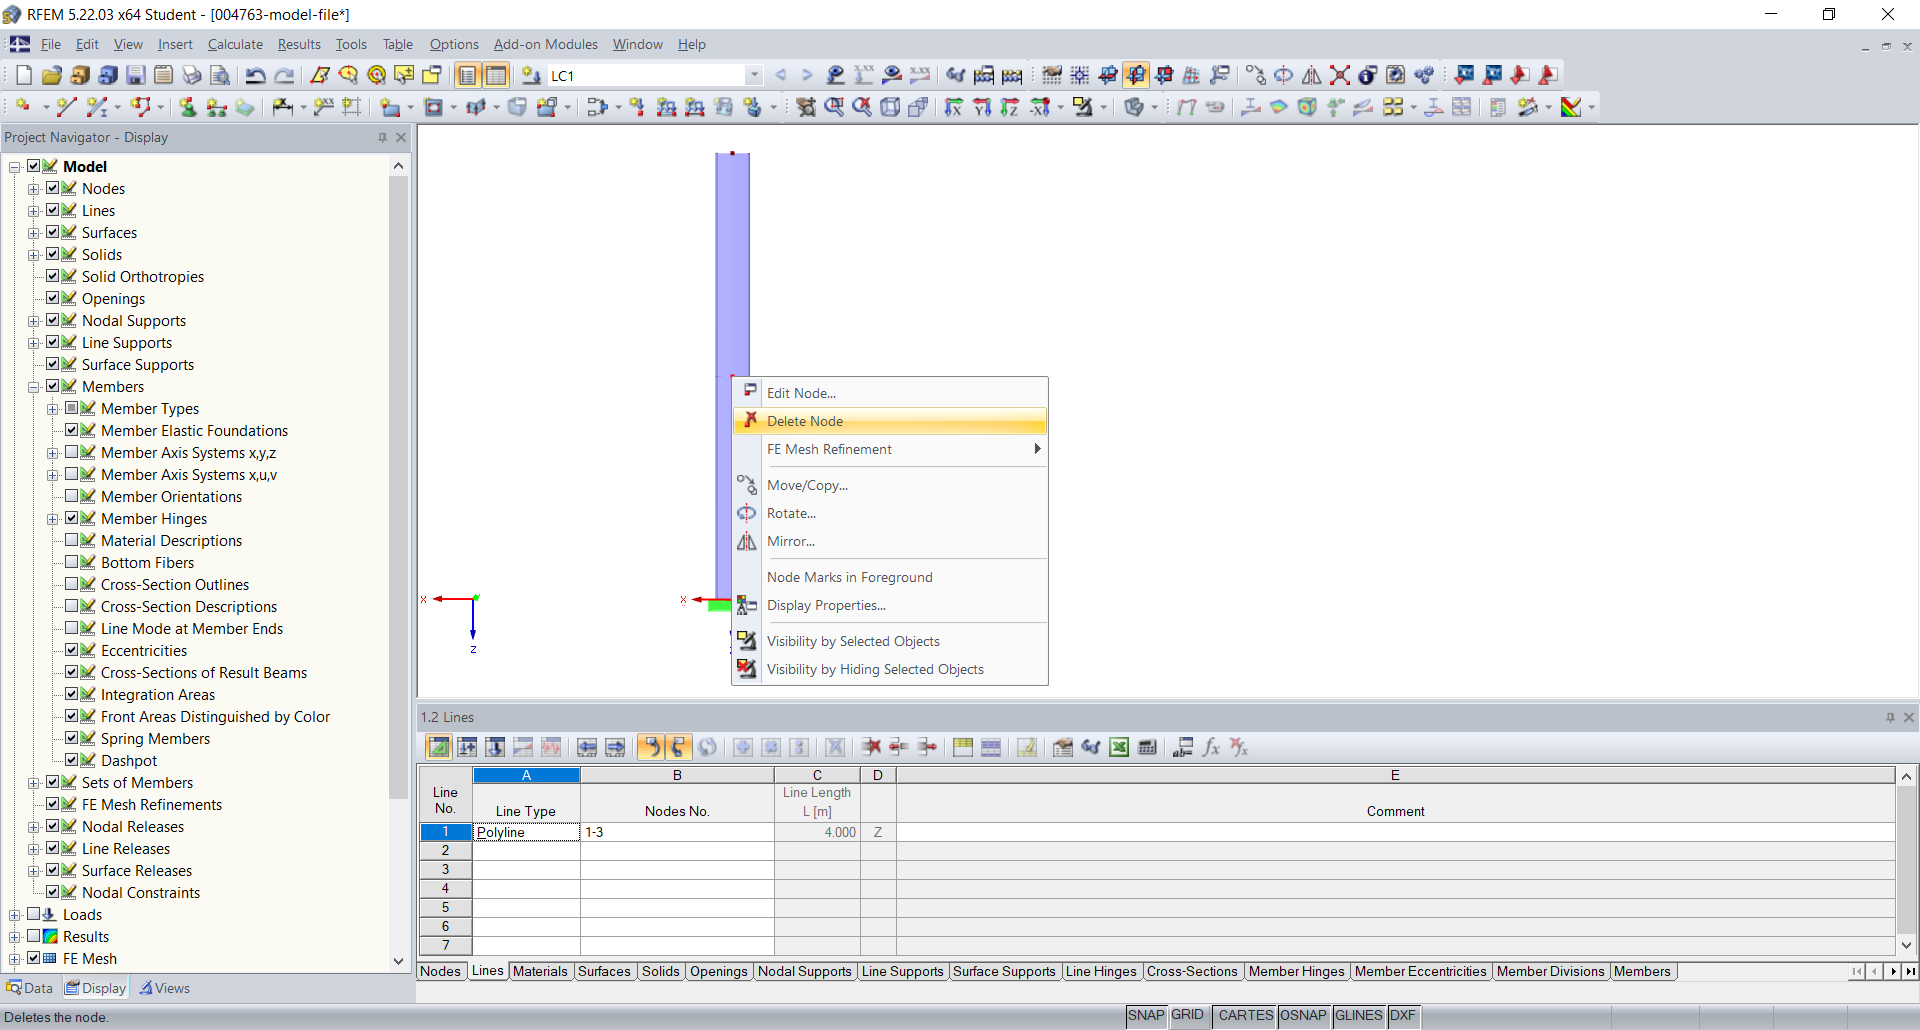Open the formula editor fx icon
The height and width of the screenshot is (1030, 1920).
[x=1211, y=747]
